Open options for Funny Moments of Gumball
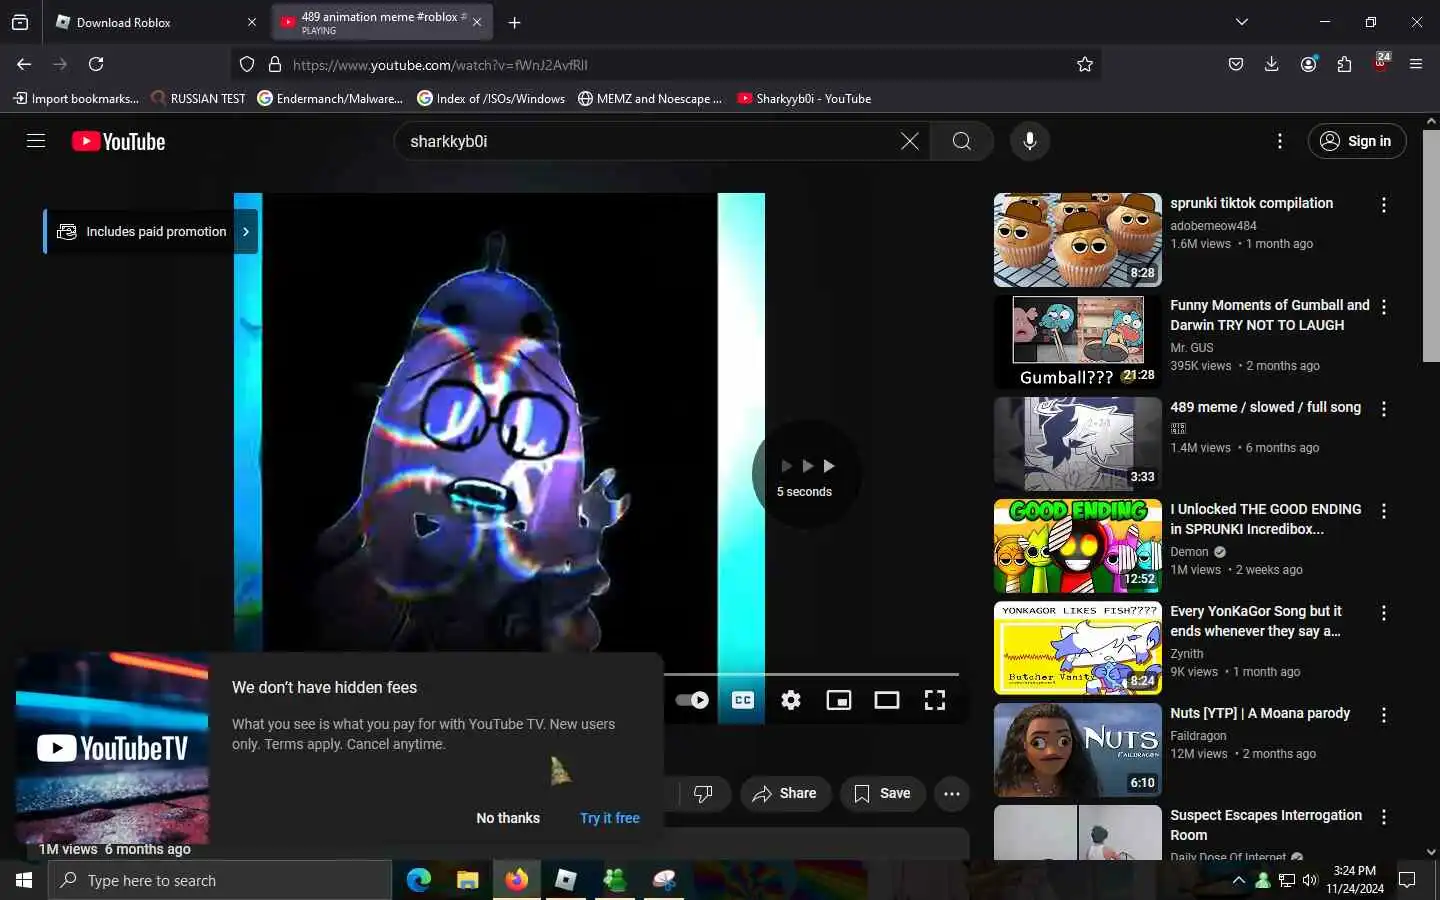 click(x=1384, y=307)
